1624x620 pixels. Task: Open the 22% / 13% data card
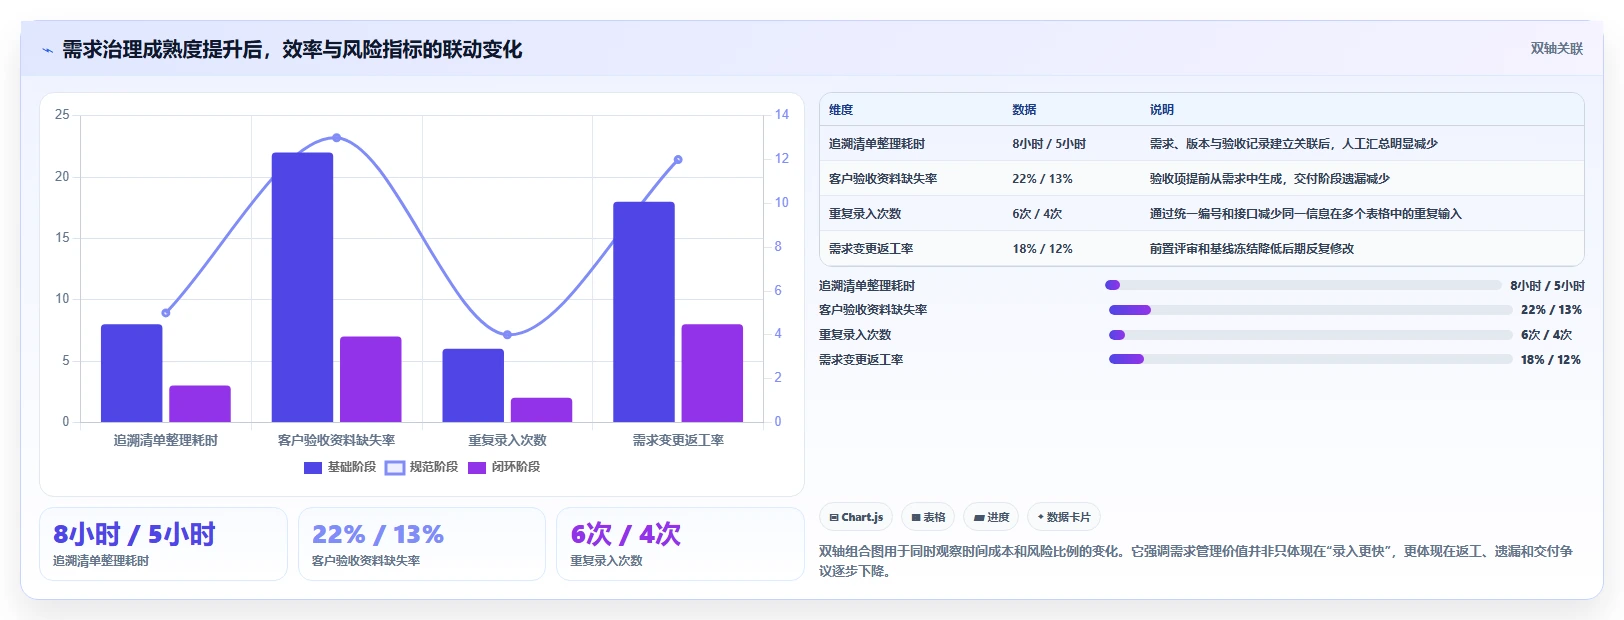click(422, 544)
